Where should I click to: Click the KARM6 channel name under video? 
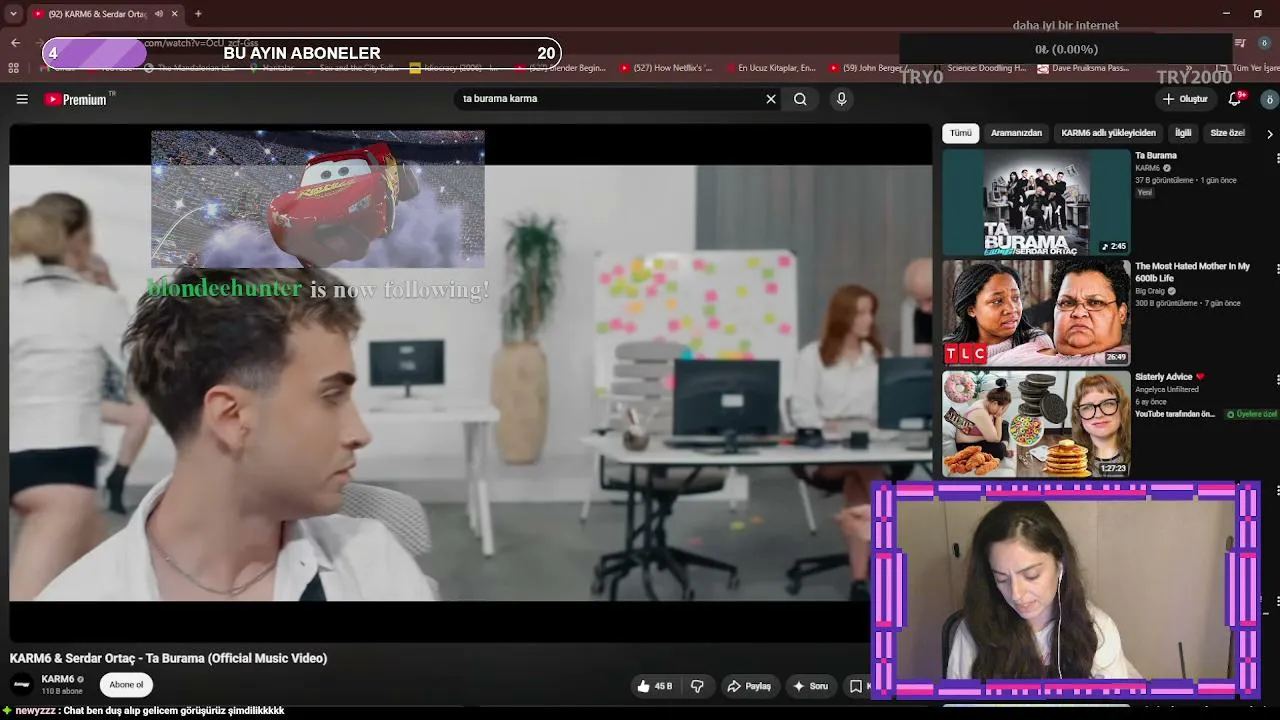58,679
